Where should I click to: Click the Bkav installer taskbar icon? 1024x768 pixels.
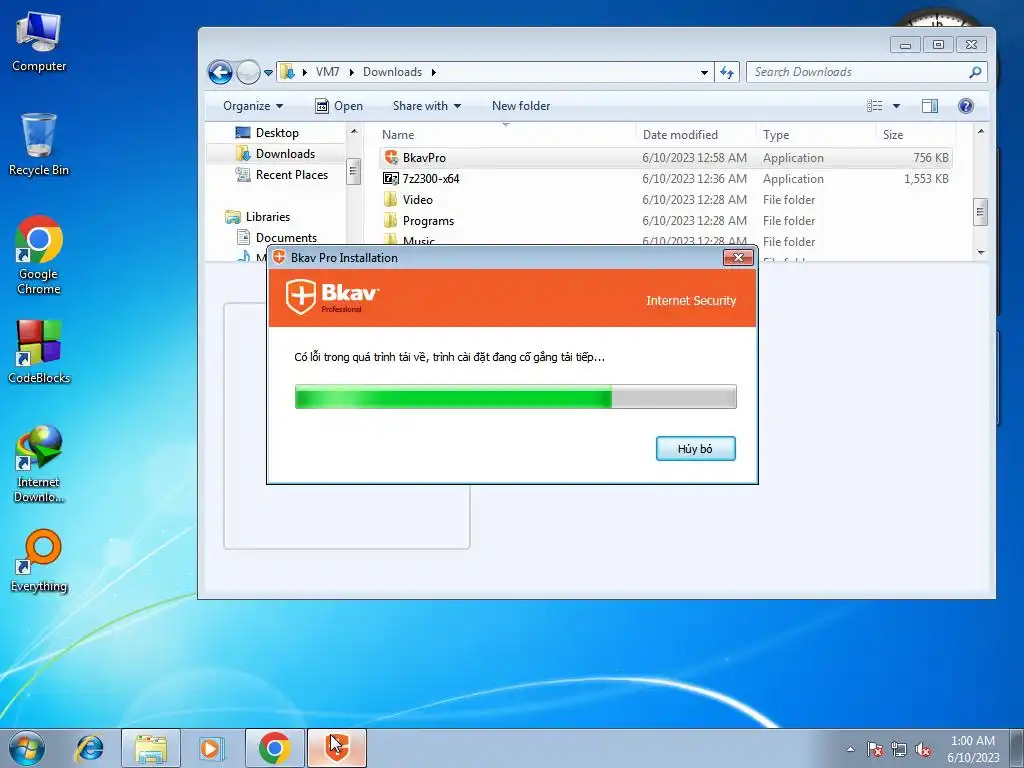(x=336, y=748)
